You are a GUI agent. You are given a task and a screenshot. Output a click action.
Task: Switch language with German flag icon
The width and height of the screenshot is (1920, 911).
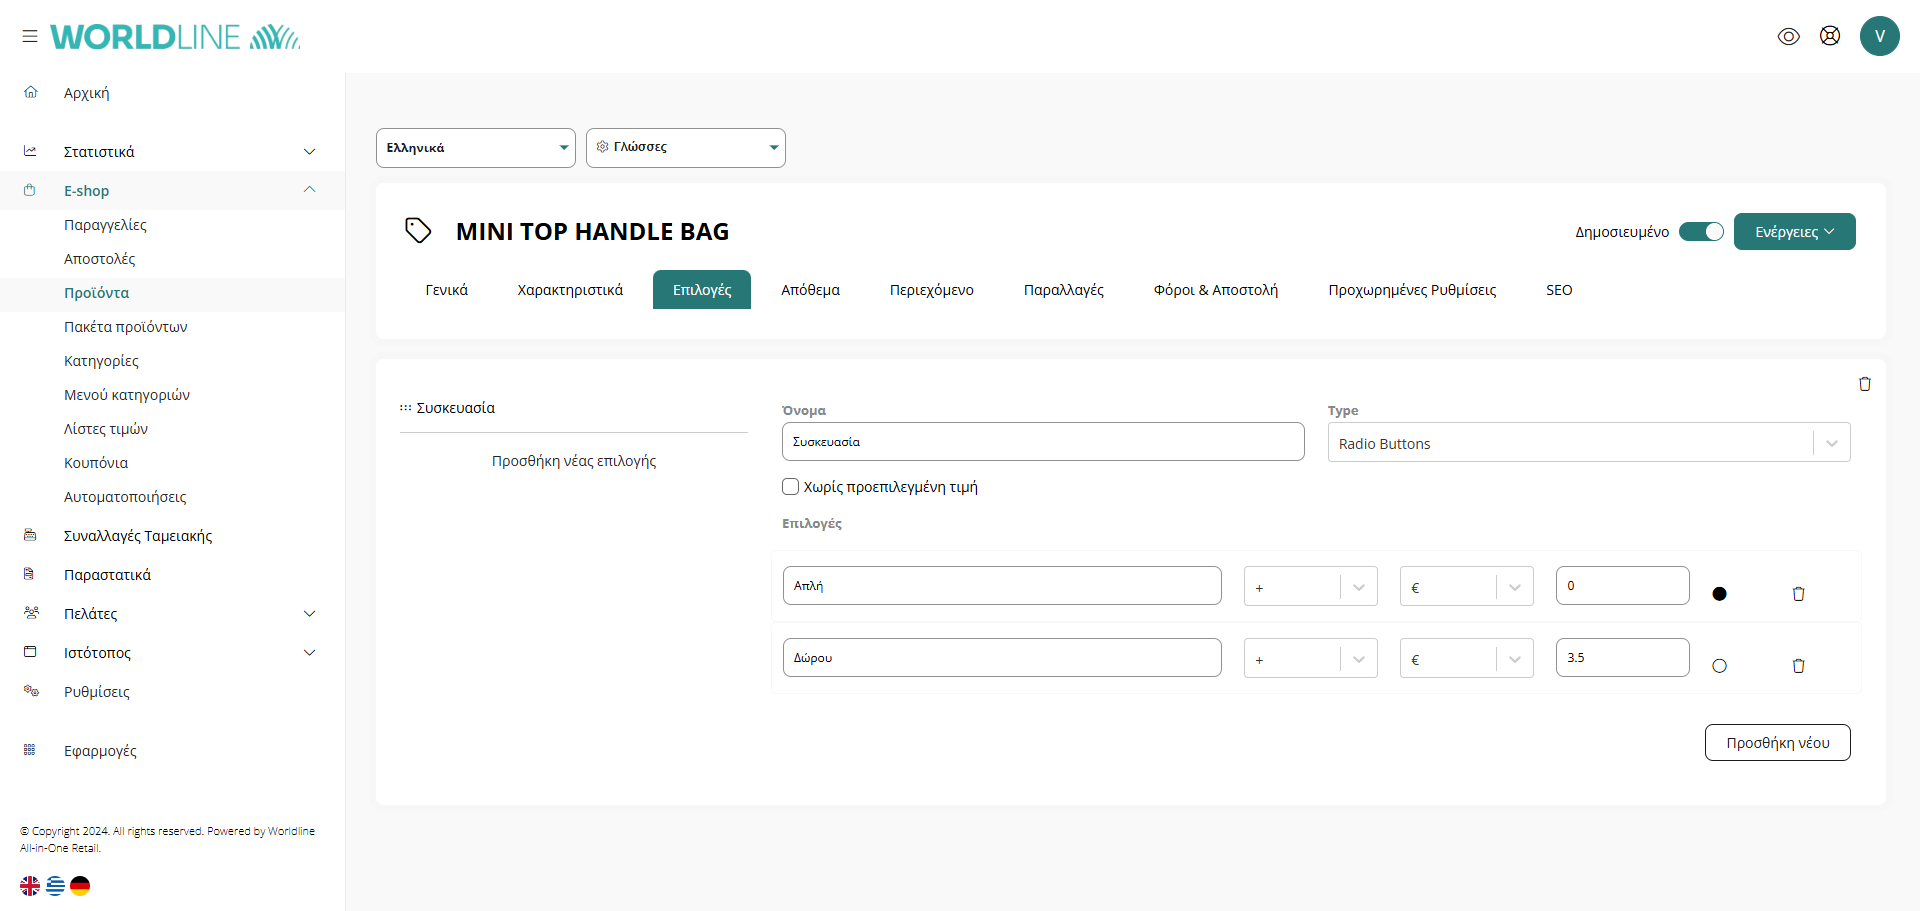coord(80,886)
